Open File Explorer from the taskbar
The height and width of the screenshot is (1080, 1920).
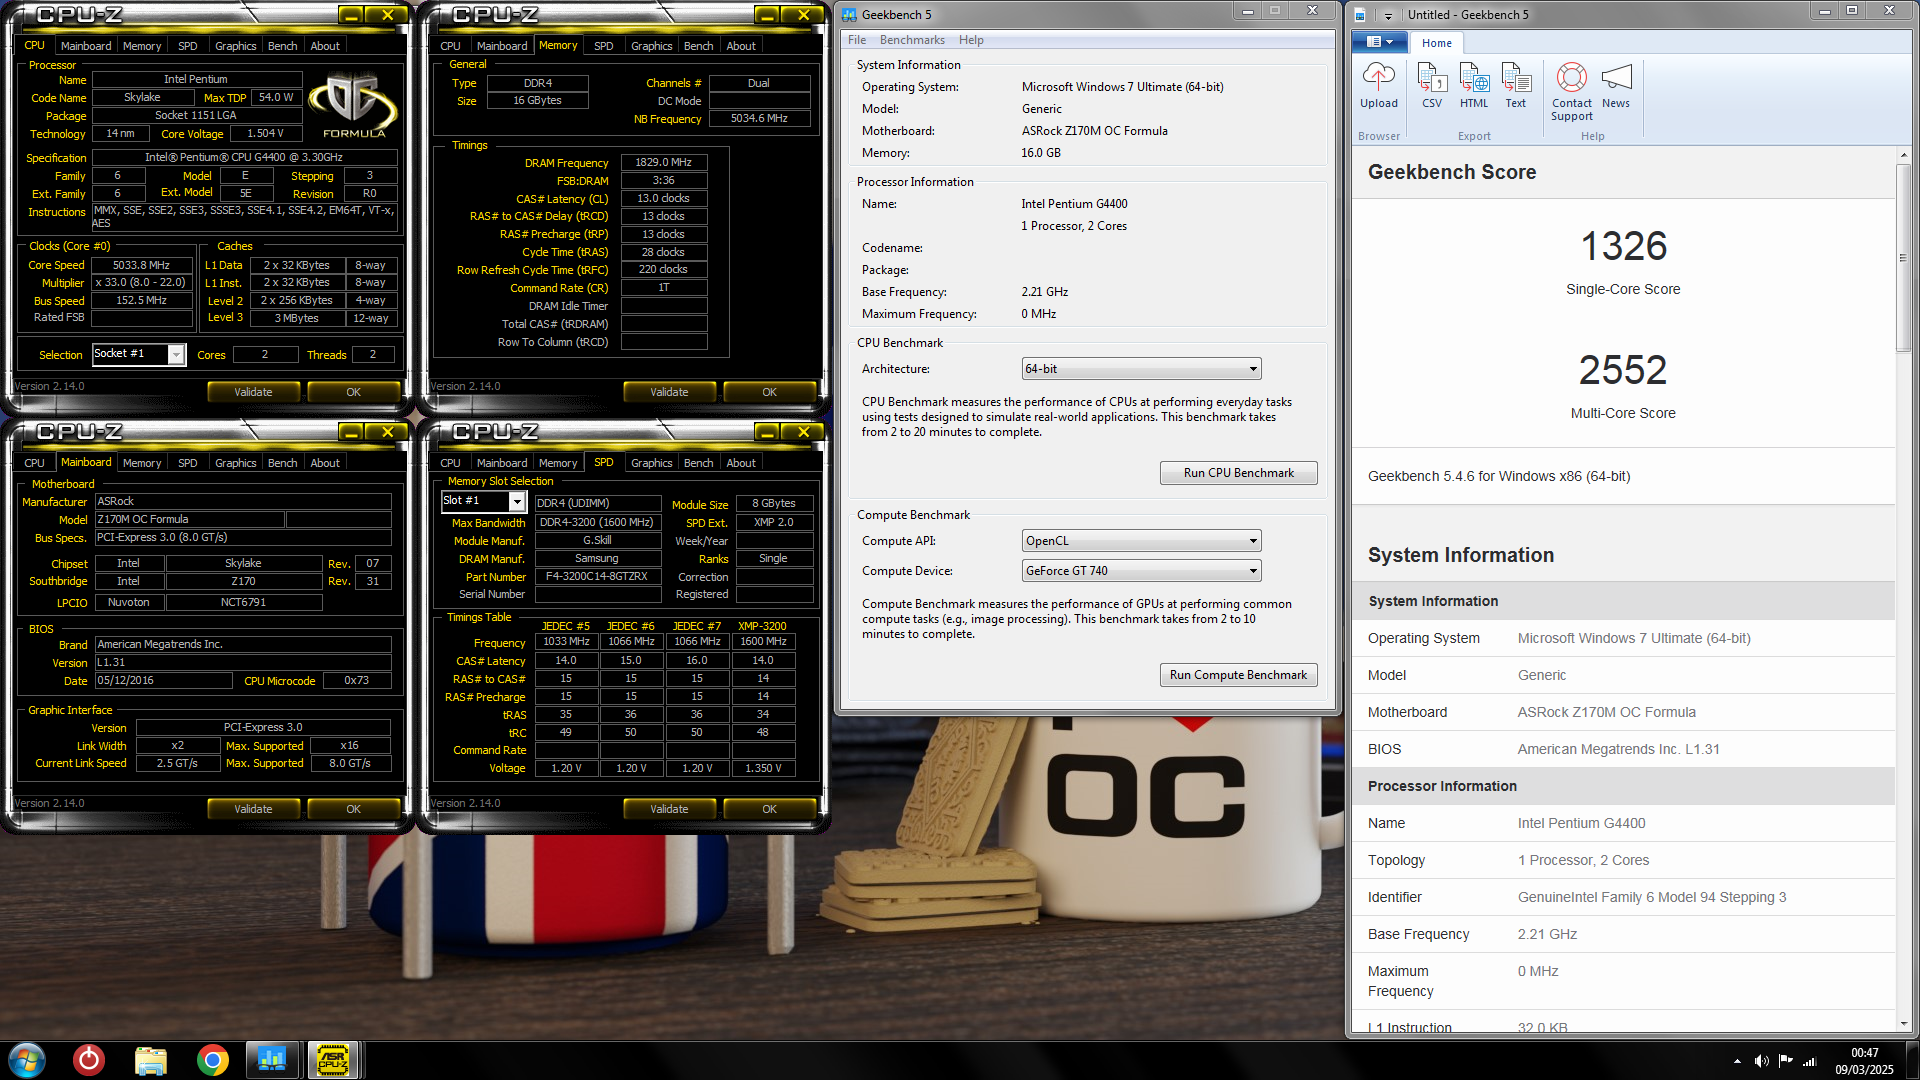coord(151,1060)
